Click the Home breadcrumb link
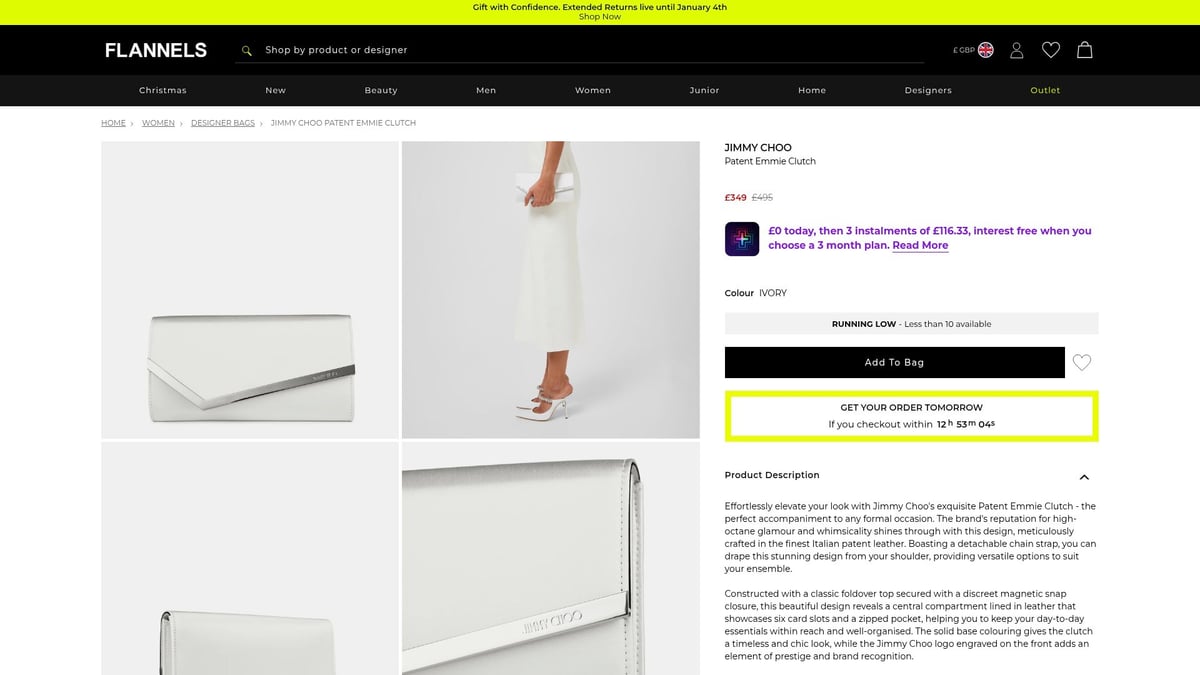1200x675 pixels. pyautogui.click(x=113, y=123)
